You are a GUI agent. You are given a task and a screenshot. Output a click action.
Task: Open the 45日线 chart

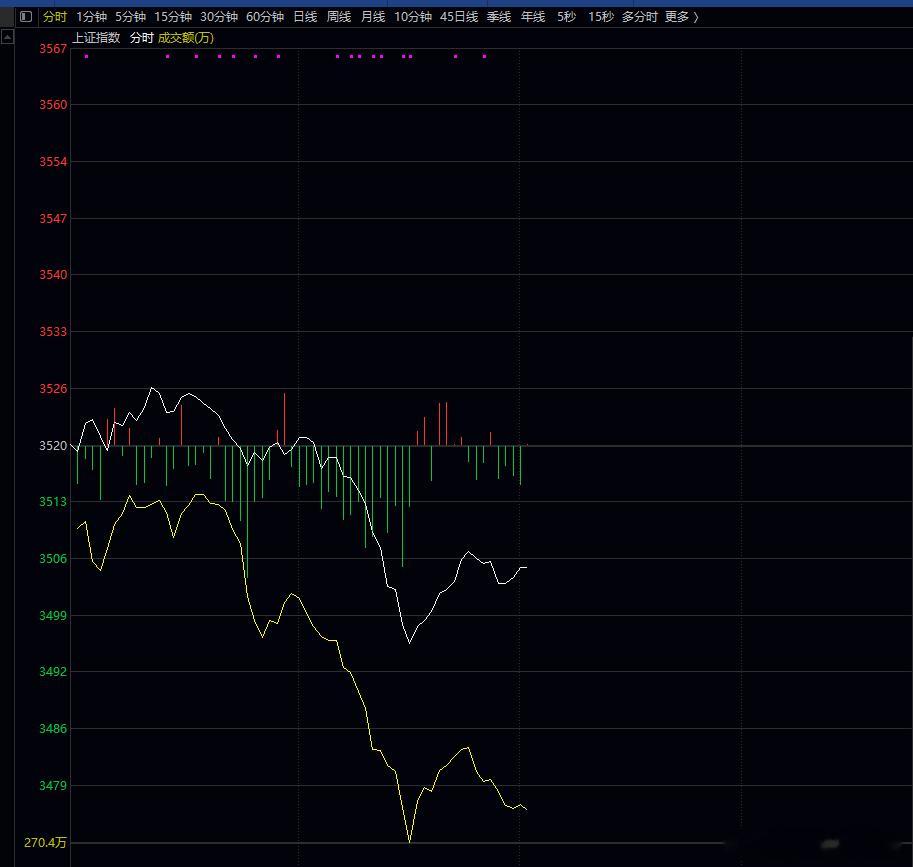point(459,17)
